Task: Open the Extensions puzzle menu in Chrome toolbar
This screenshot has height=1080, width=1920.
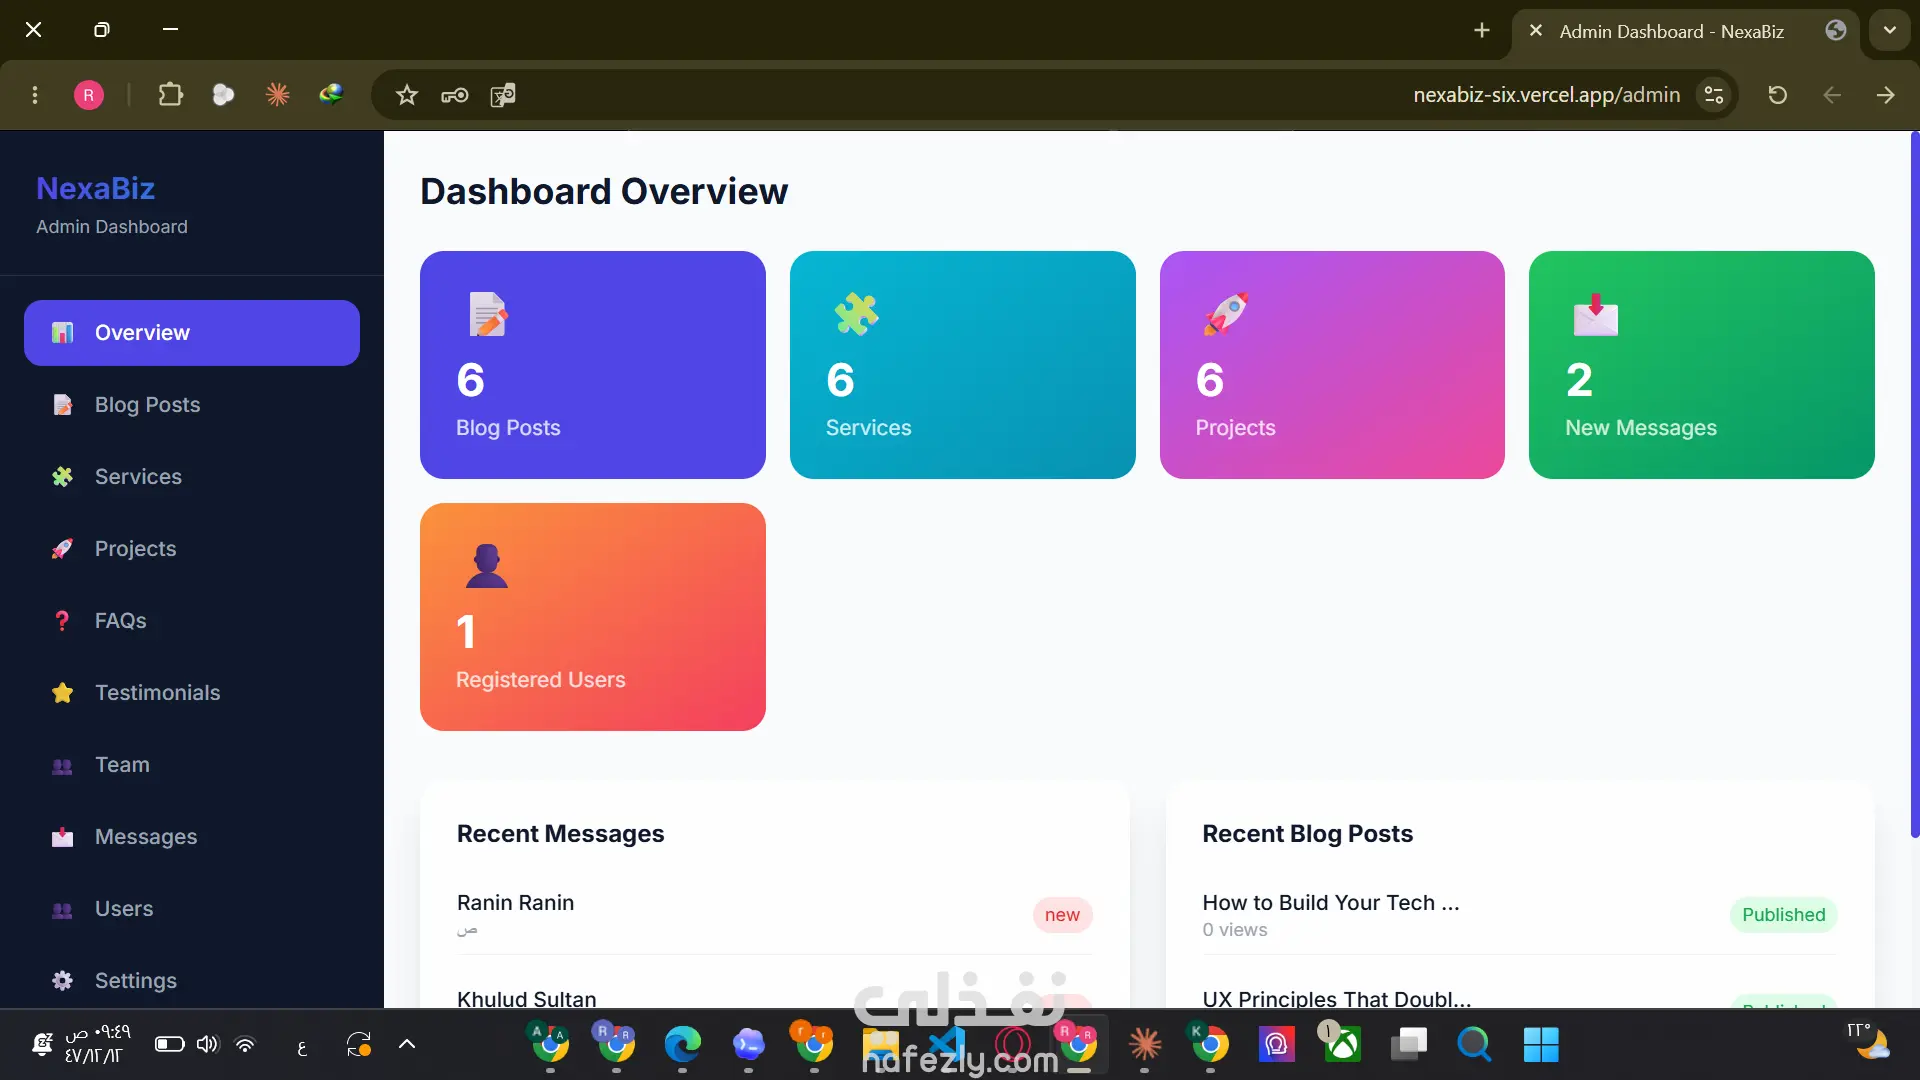Action: tap(171, 95)
